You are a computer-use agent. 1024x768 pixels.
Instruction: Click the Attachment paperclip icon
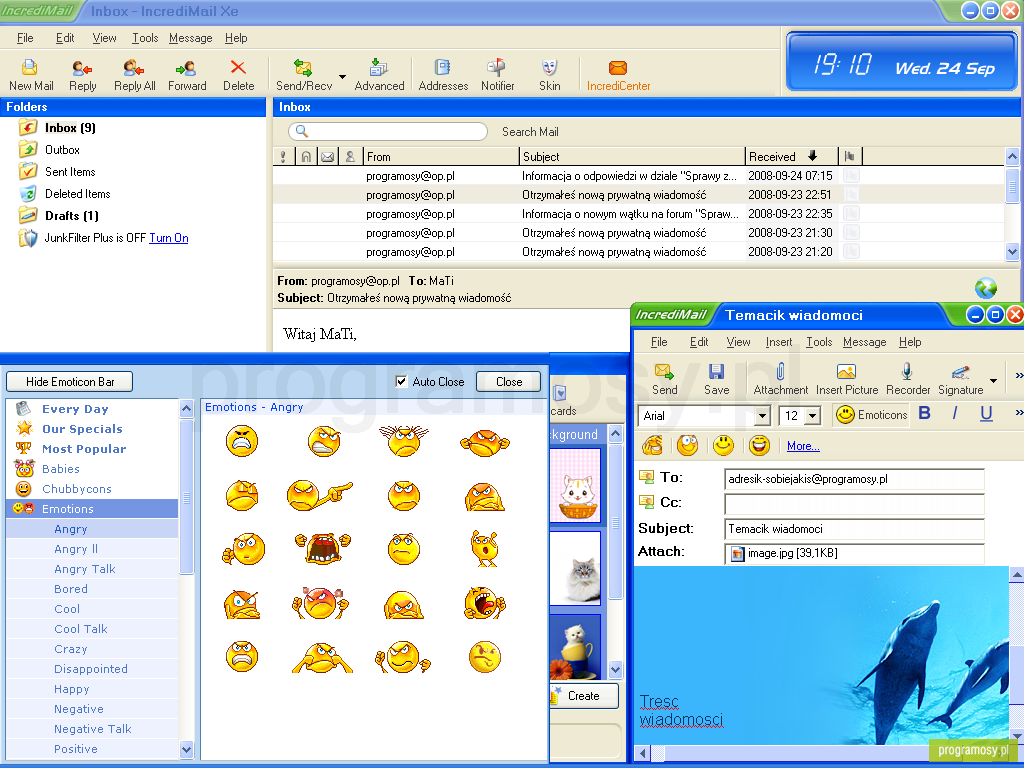click(780, 379)
